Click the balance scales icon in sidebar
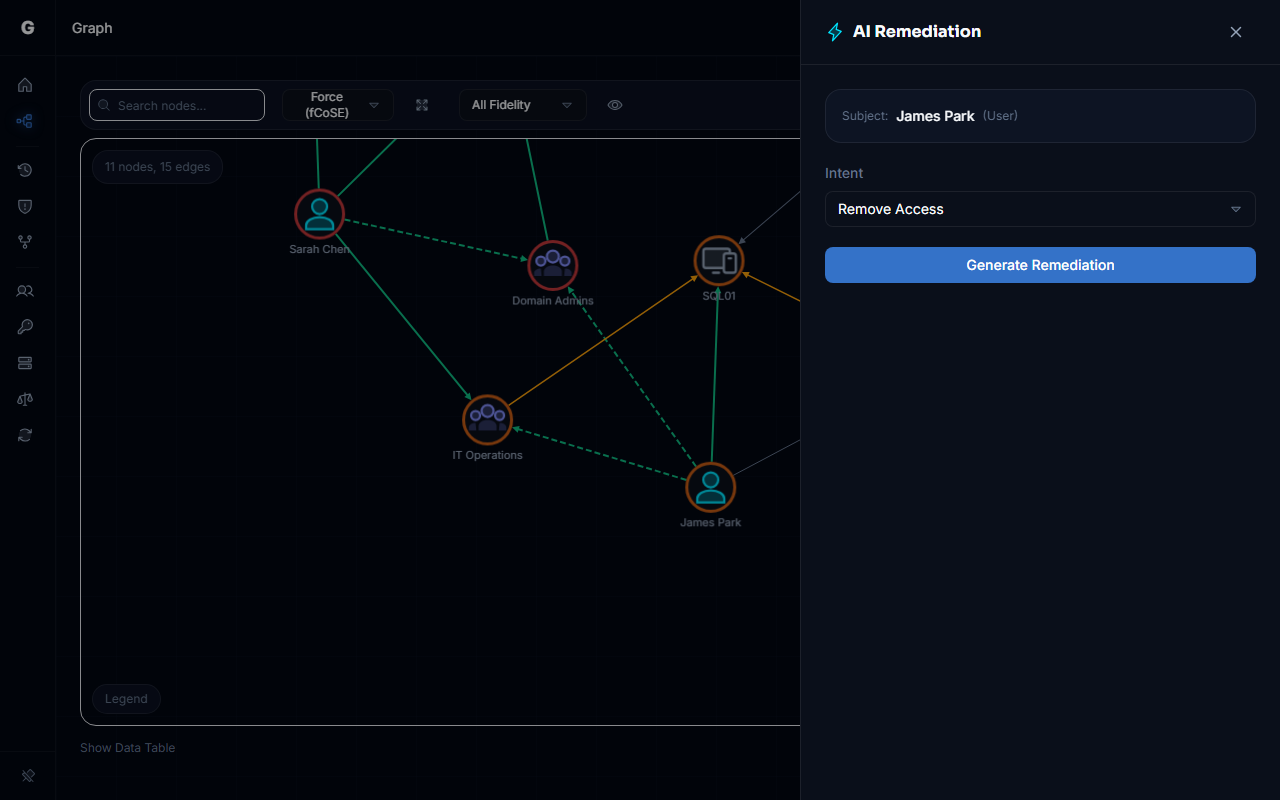 click(x=25, y=399)
